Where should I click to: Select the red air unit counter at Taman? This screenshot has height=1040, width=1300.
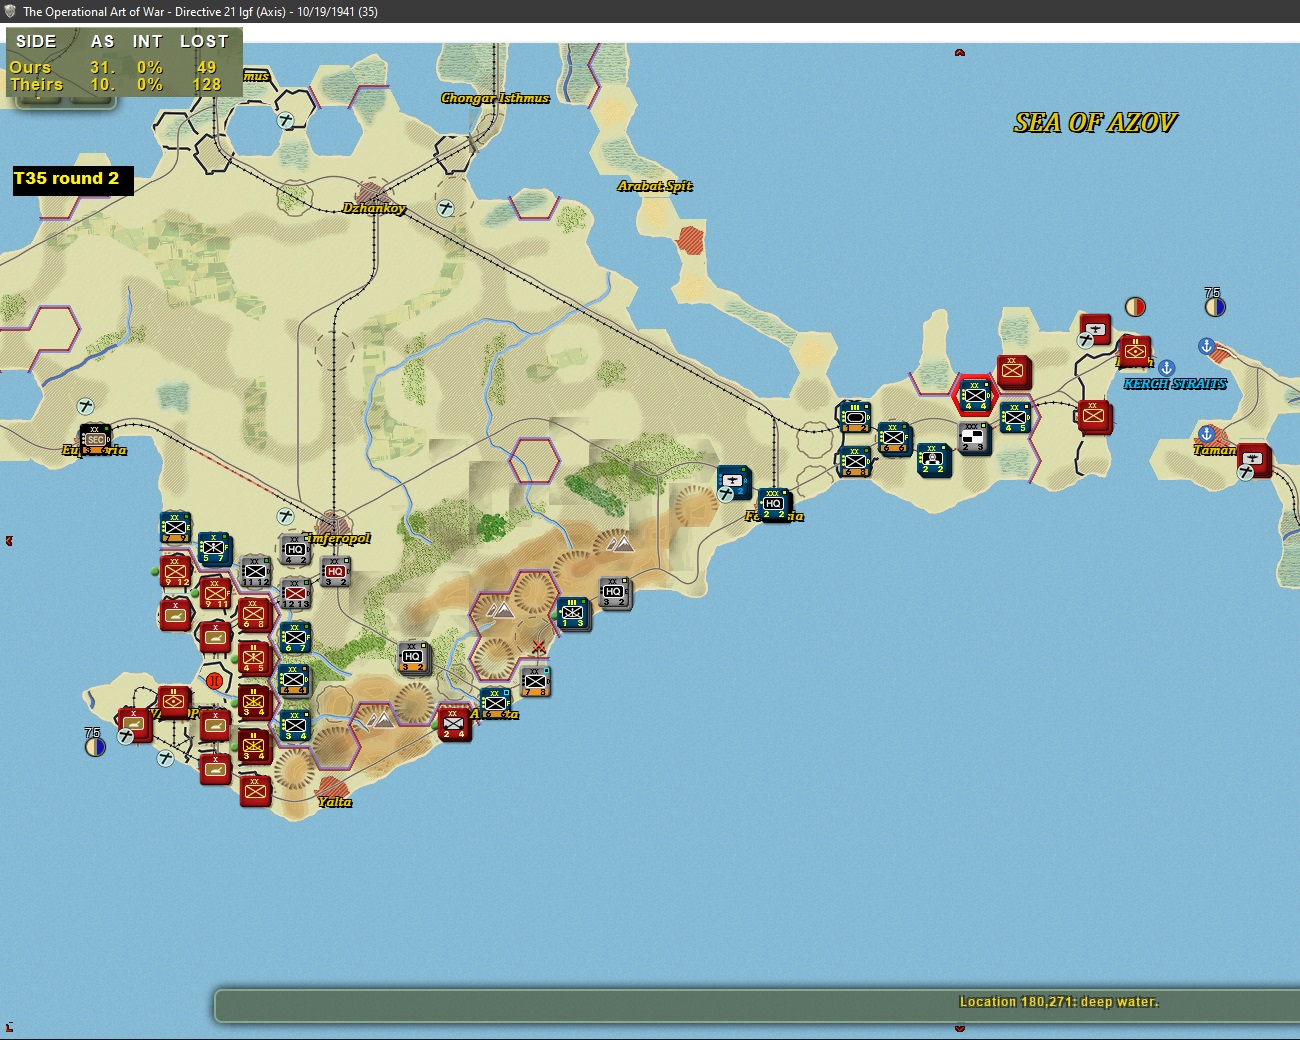(1253, 460)
